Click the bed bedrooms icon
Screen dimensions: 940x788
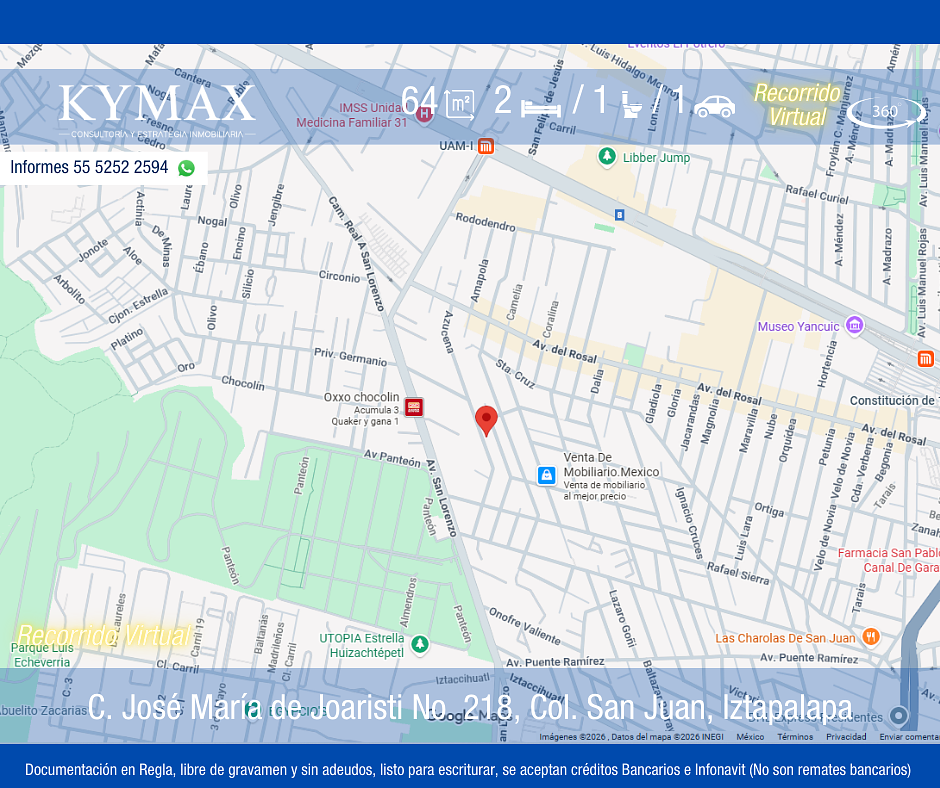[540, 105]
